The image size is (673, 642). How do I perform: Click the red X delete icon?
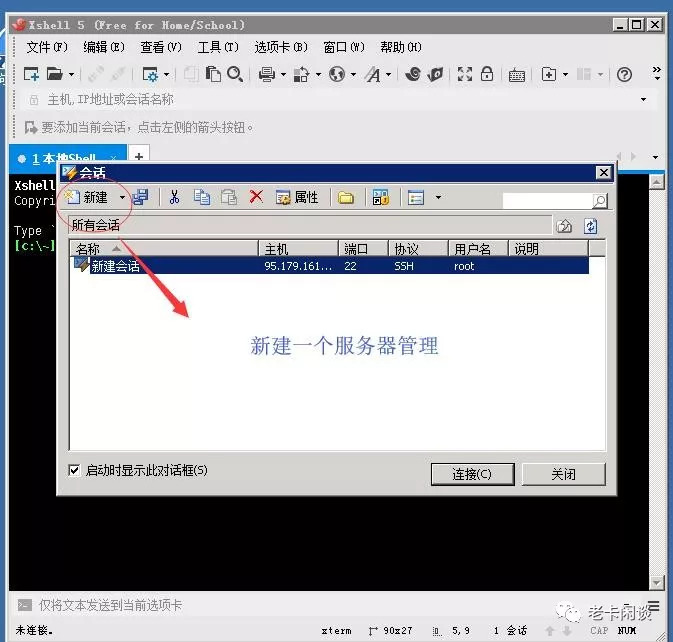256,197
